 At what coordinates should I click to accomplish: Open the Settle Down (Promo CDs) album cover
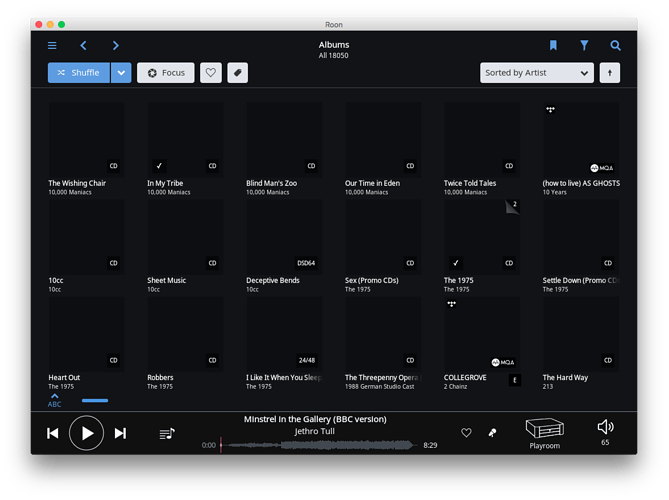(x=581, y=237)
